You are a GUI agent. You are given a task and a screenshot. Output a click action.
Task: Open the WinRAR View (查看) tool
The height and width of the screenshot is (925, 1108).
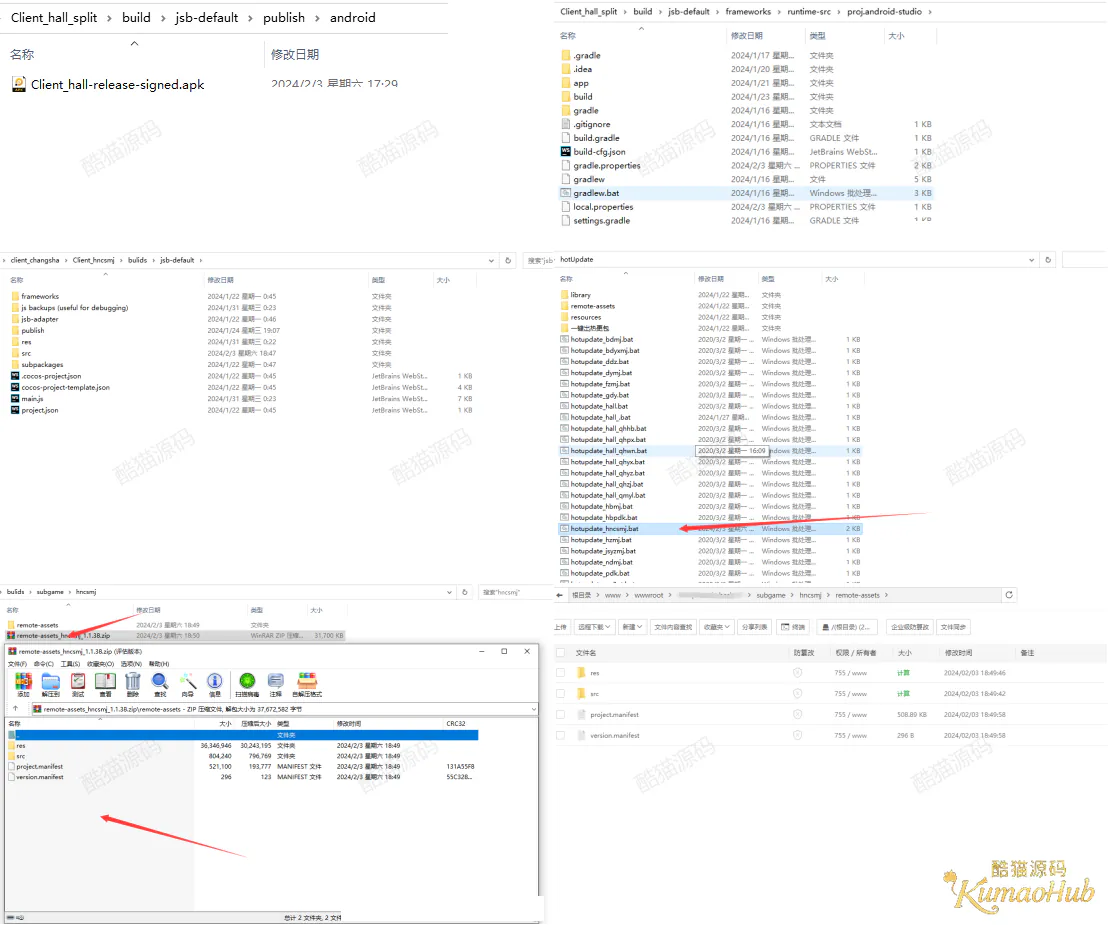105,683
